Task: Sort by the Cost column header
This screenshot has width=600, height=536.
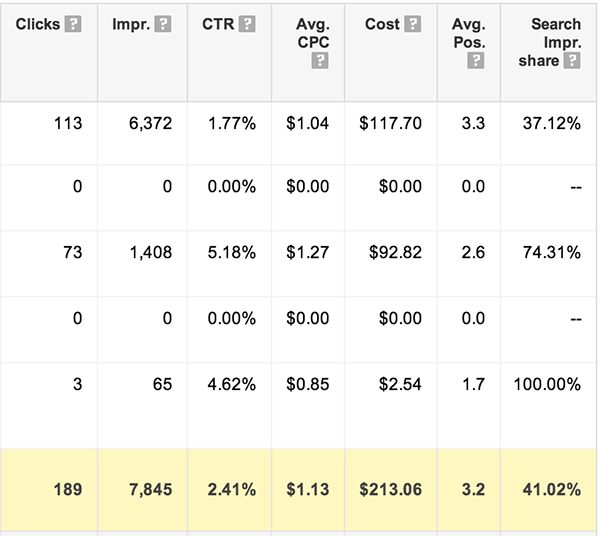Action: point(382,24)
